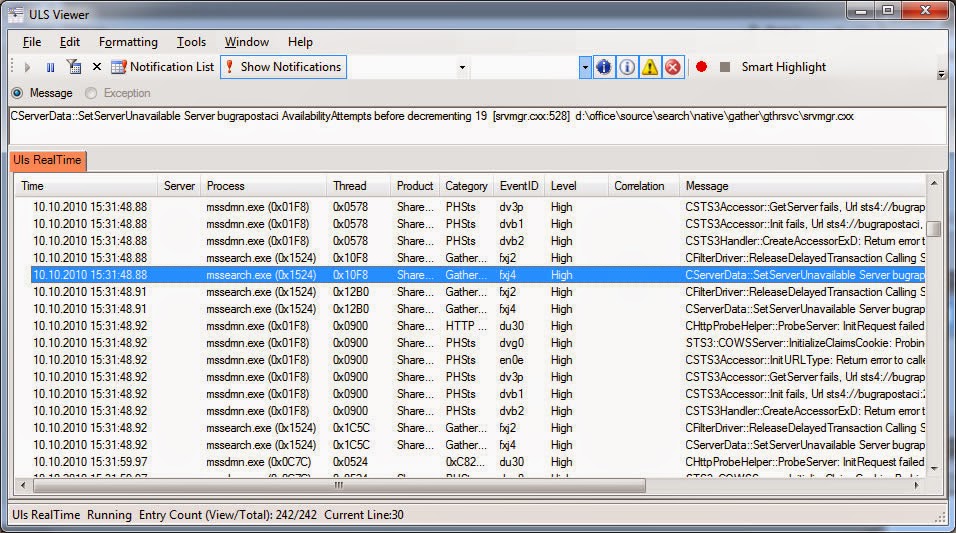This screenshot has width=956, height=533.
Task: Click the Entry Count status bar text
Action: pyautogui.click(x=228, y=515)
